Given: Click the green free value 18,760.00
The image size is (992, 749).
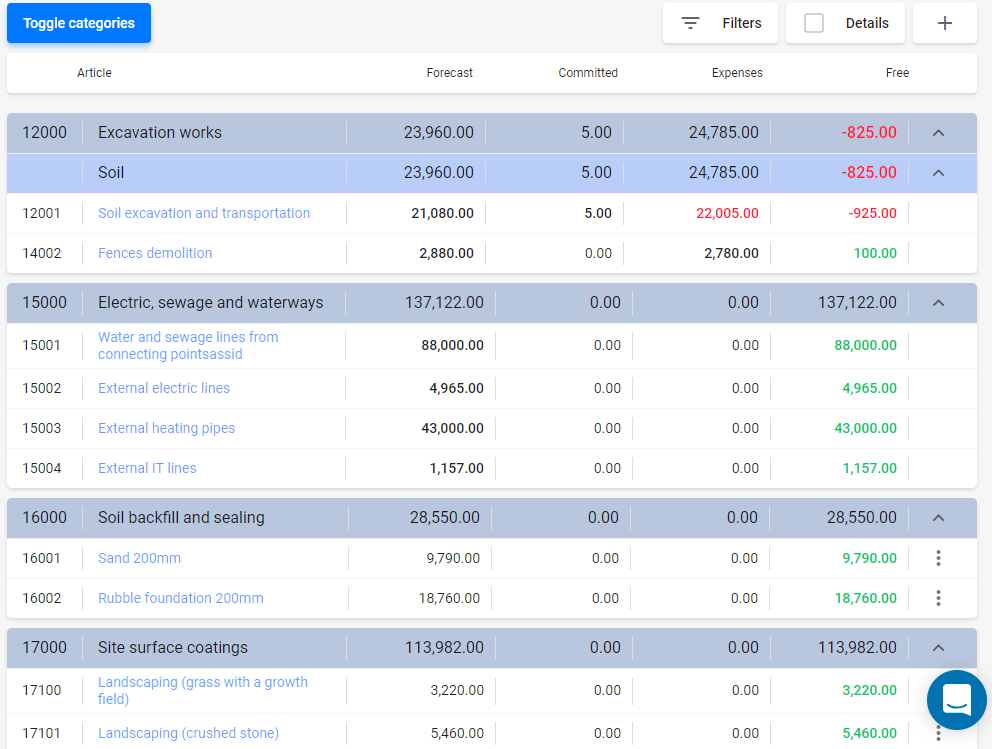Looking at the screenshot, I should pyautogui.click(x=865, y=598).
